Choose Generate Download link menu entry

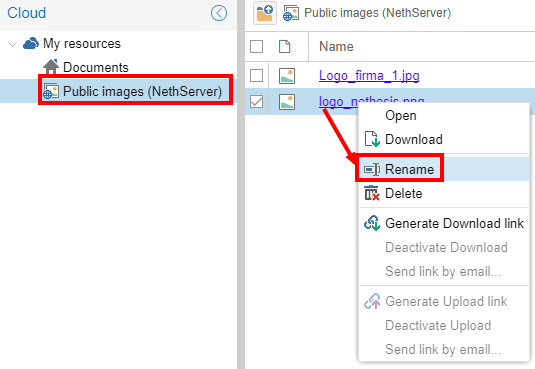444,223
